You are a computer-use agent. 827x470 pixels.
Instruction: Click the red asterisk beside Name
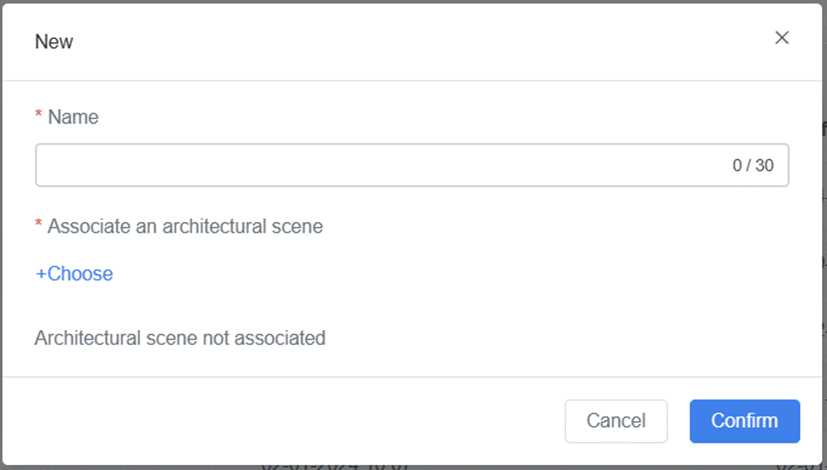38,118
